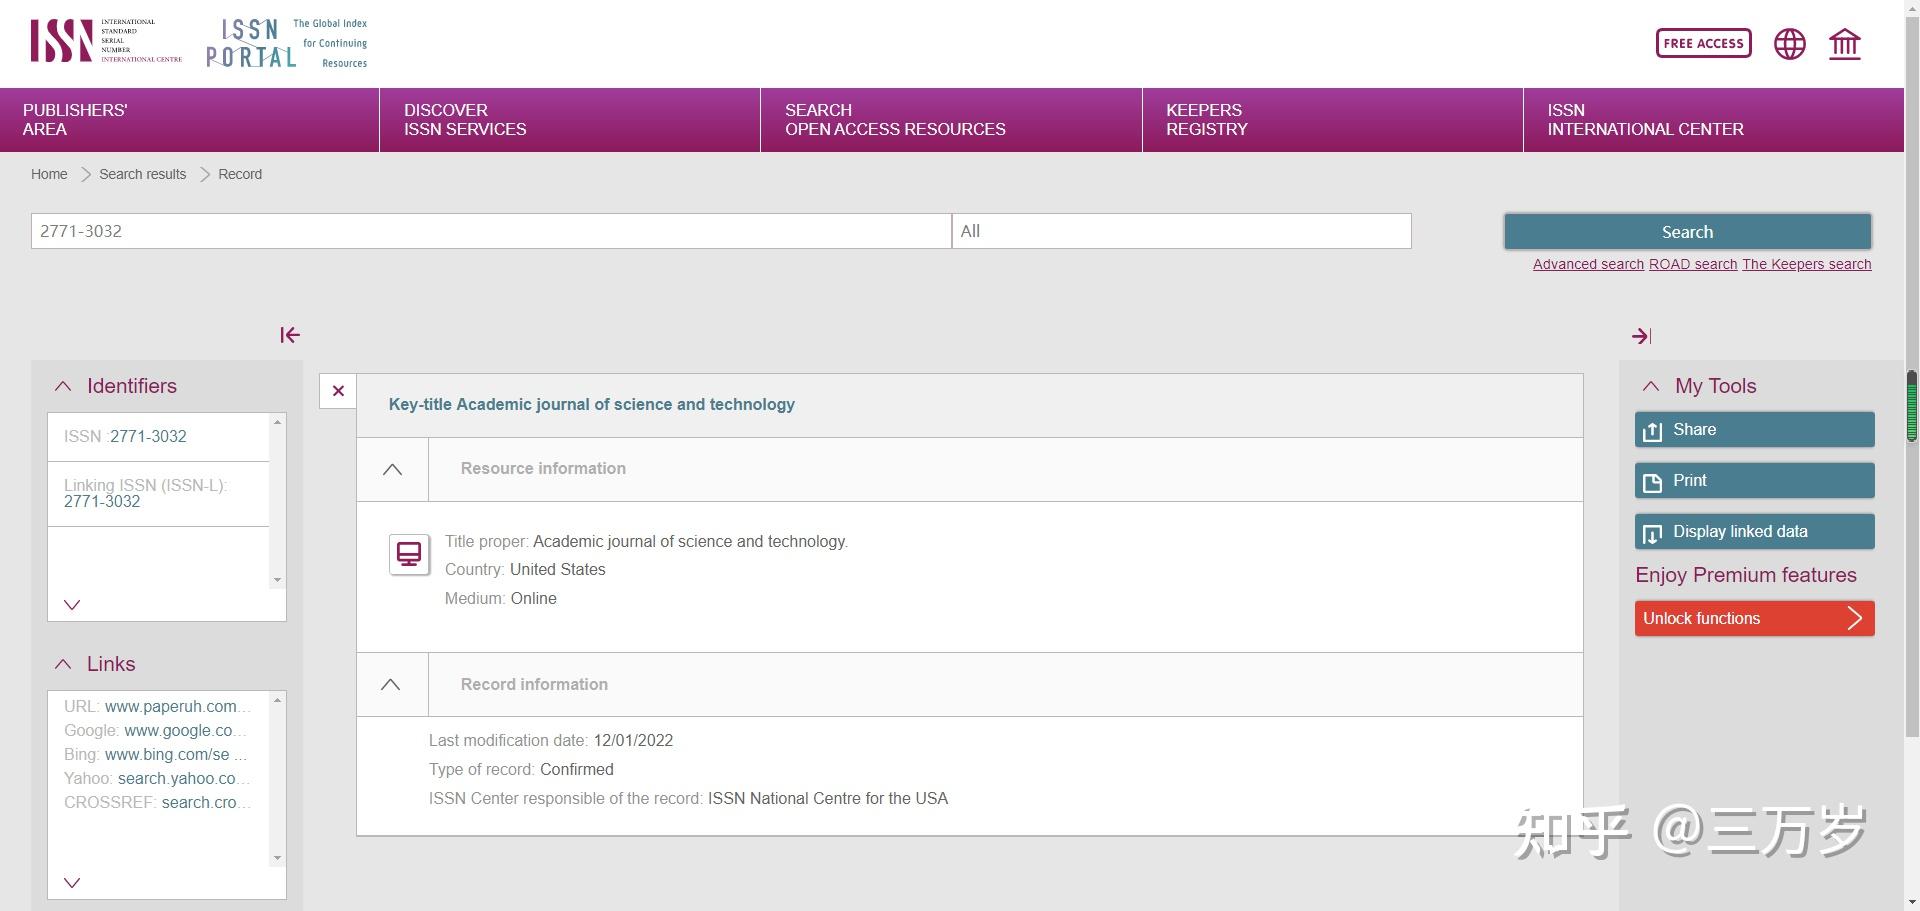Open the Discover ISSN Services menu

[x=570, y=120]
